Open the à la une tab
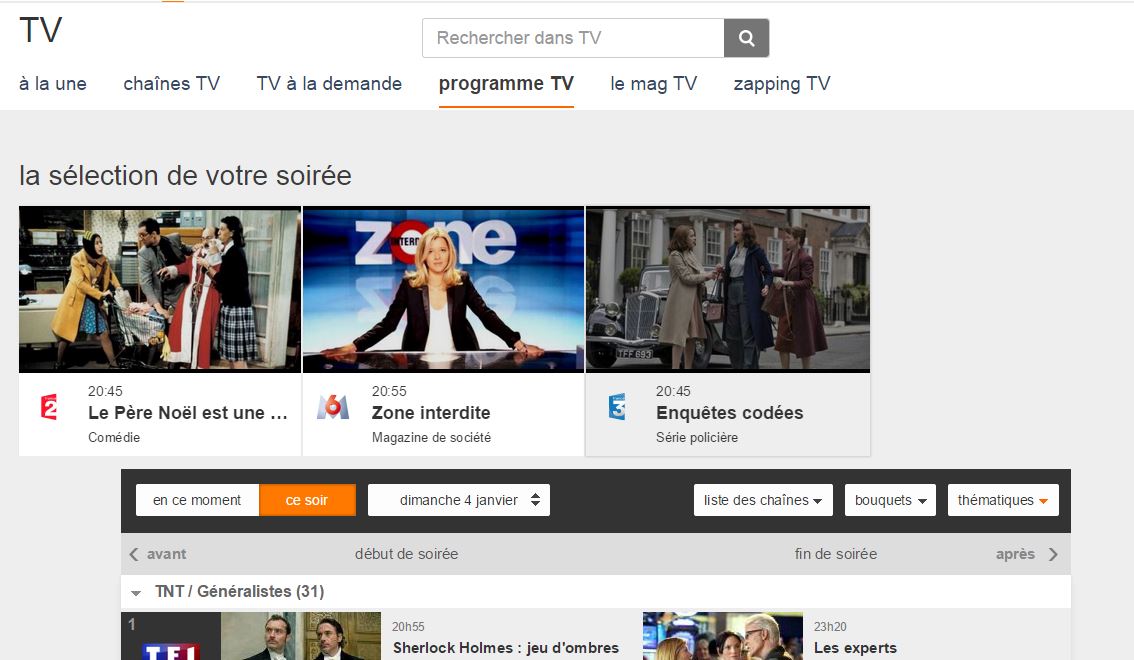The image size is (1134, 660). (53, 84)
